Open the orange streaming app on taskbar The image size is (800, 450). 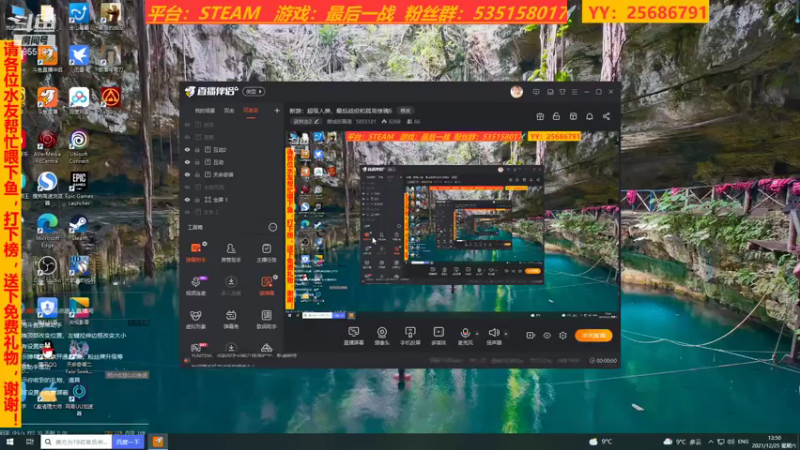click(x=158, y=442)
